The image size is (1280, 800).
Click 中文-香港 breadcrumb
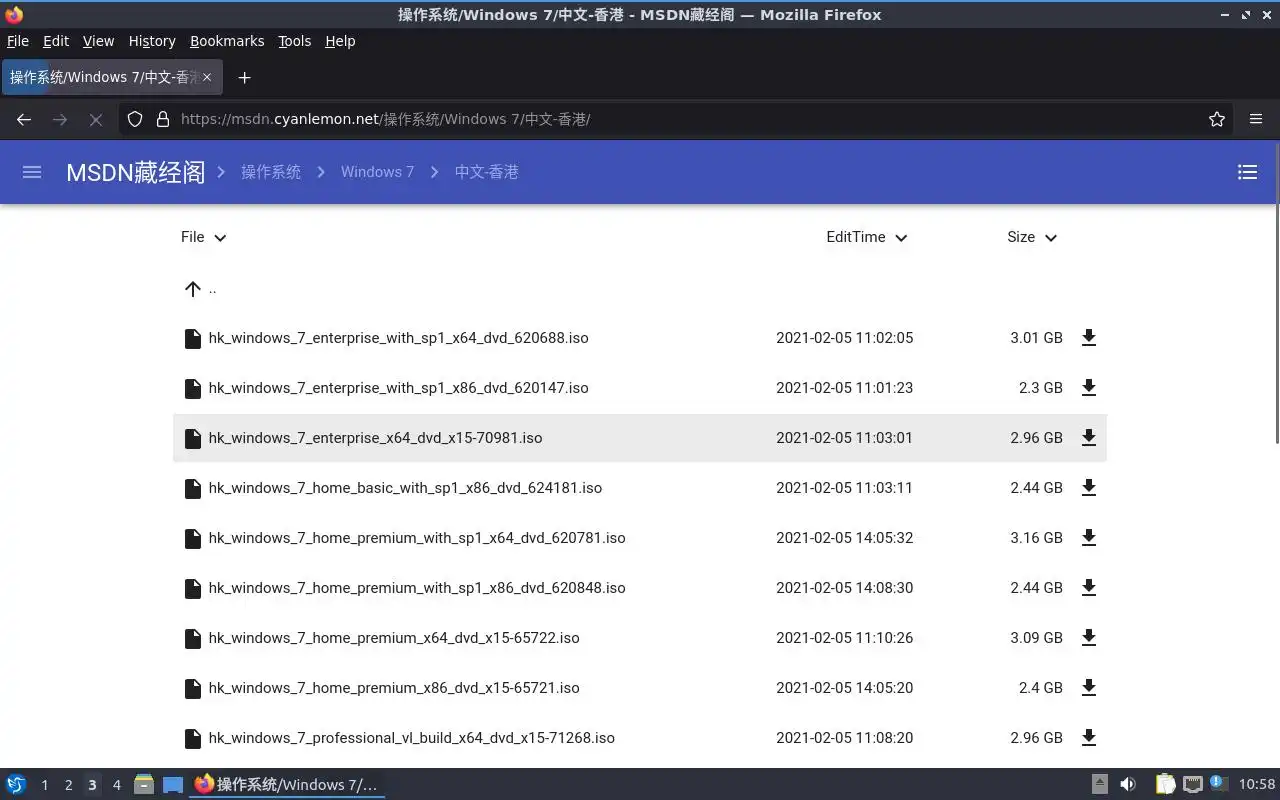(x=487, y=172)
